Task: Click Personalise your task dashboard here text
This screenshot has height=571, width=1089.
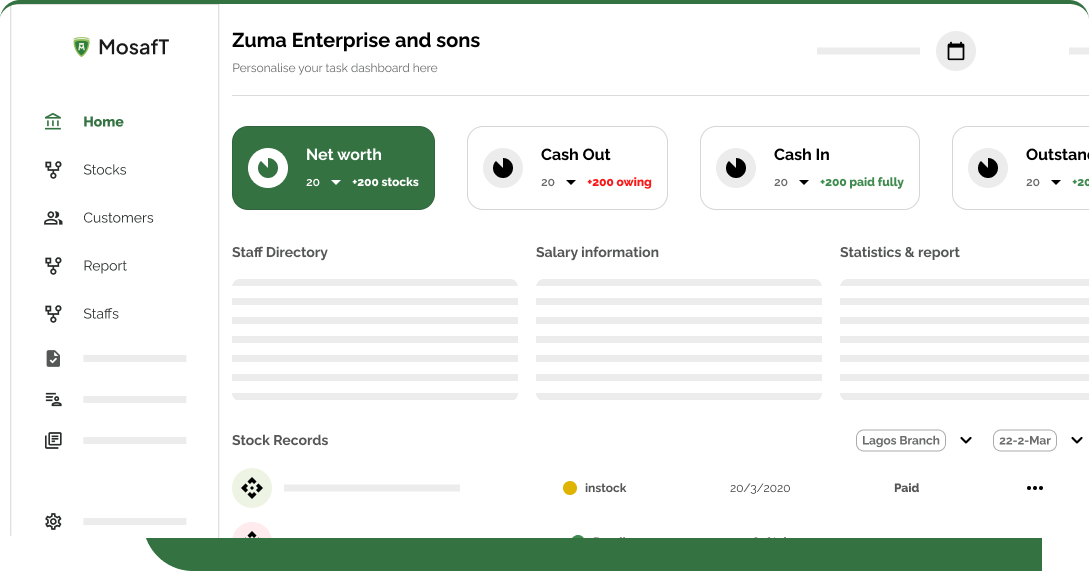Action: (x=335, y=68)
